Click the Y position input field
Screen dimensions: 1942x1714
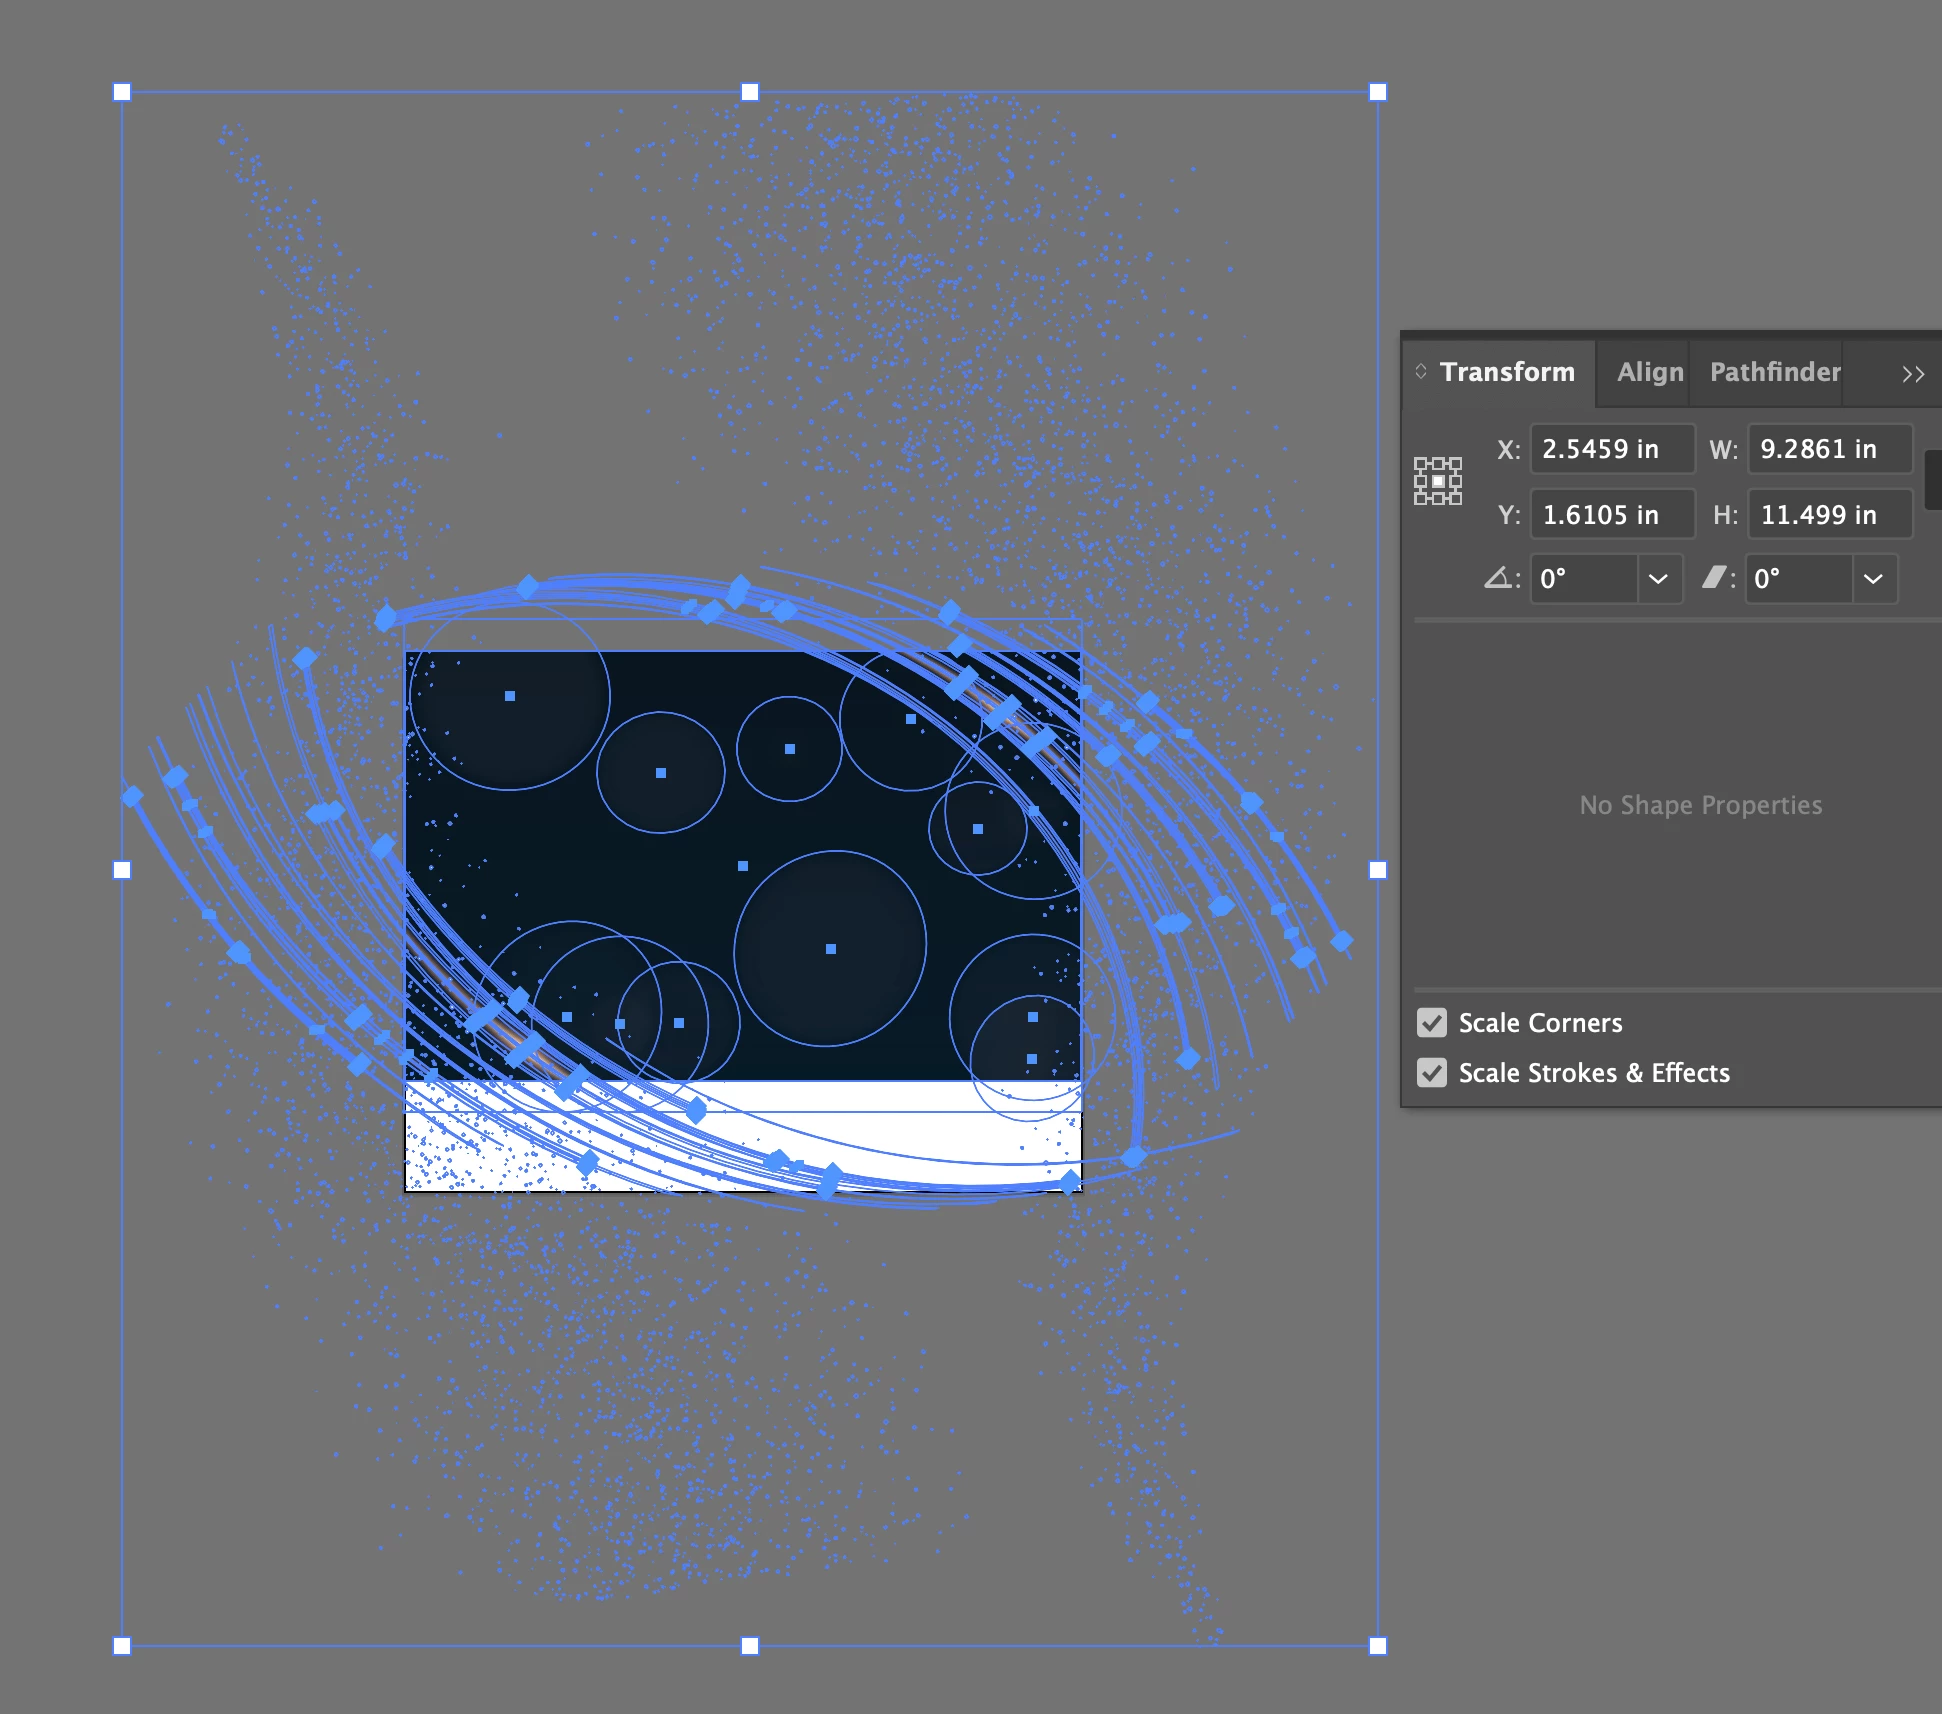[x=1611, y=515]
